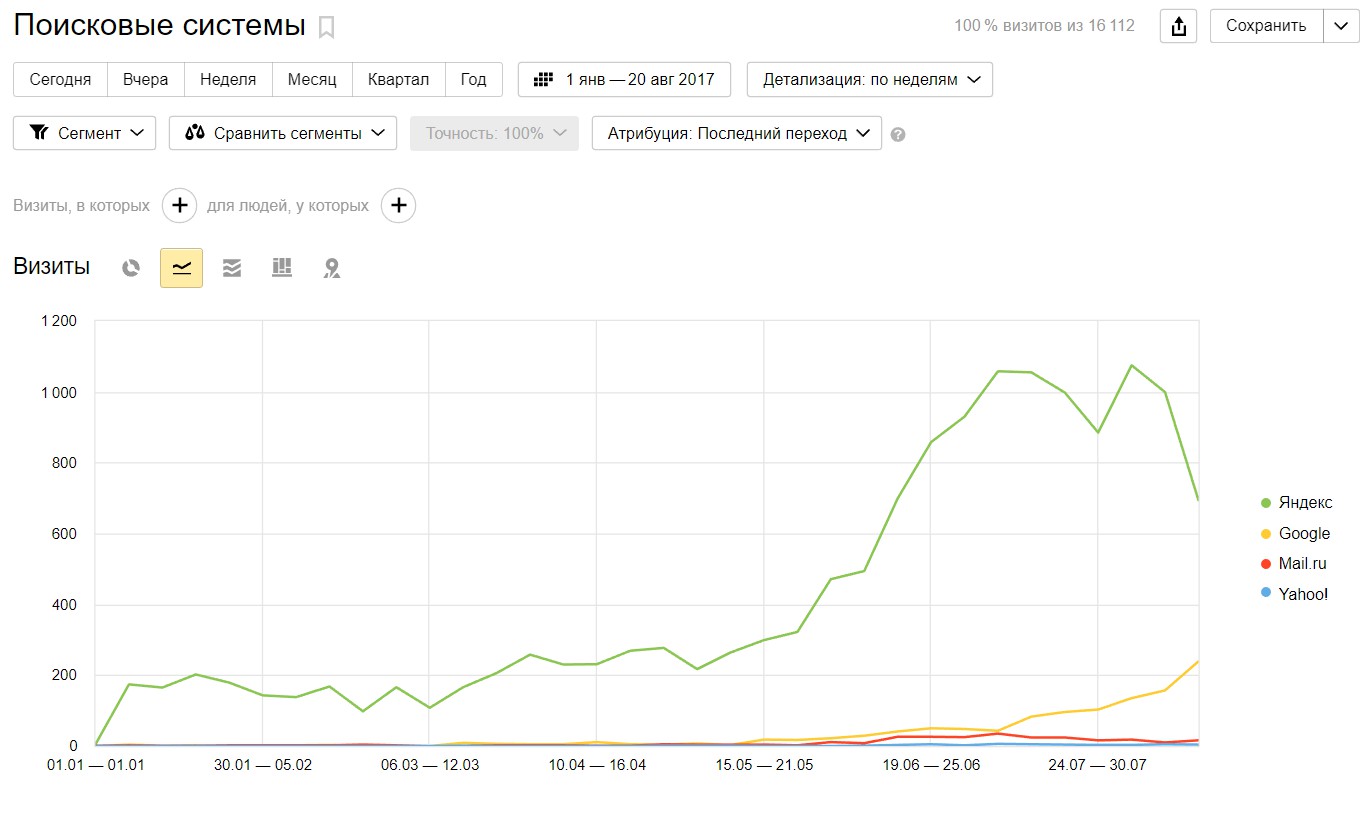The width and height of the screenshot is (1365, 824).
Task: Switch to pie chart view
Action: coord(131,268)
